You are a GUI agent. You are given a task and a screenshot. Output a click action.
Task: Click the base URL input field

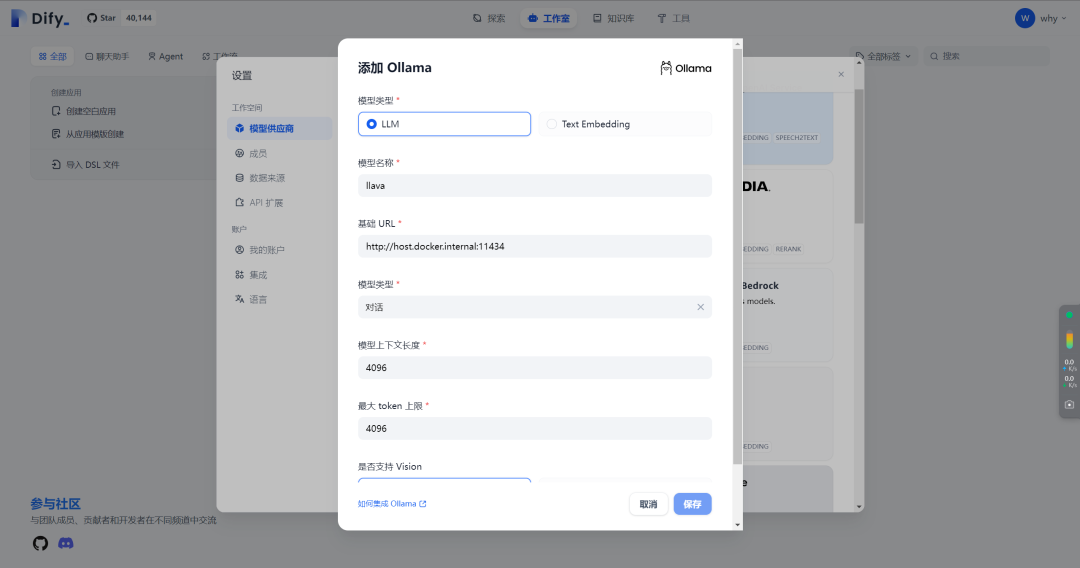(x=534, y=246)
